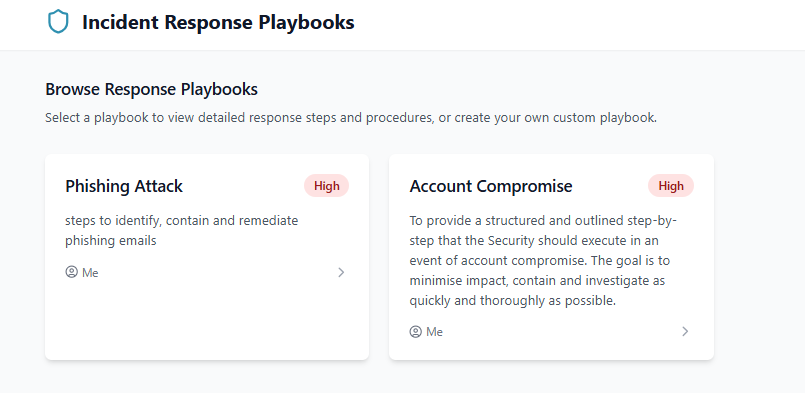
Task: Click the "Me" author label on Phishing card
Action: (90, 273)
